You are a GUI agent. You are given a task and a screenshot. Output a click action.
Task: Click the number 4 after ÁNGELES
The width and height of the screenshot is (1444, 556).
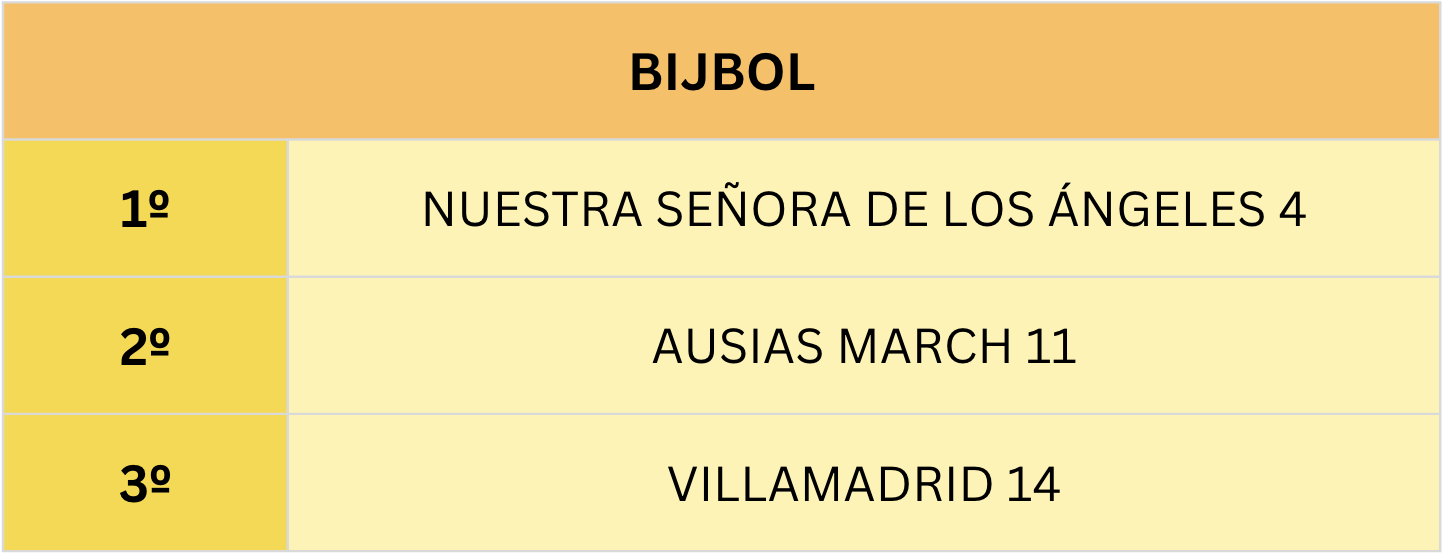click(x=1293, y=210)
